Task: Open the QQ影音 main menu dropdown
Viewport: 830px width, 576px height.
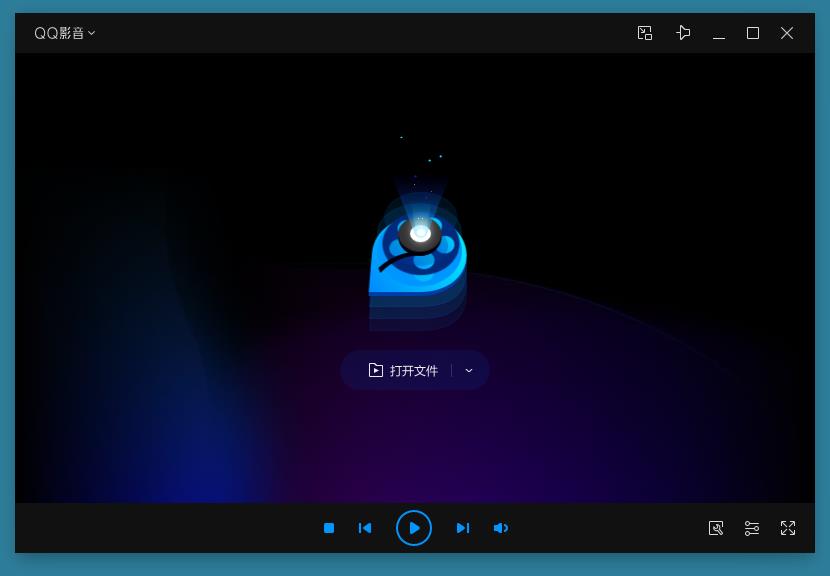Action: [x=65, y=33]
